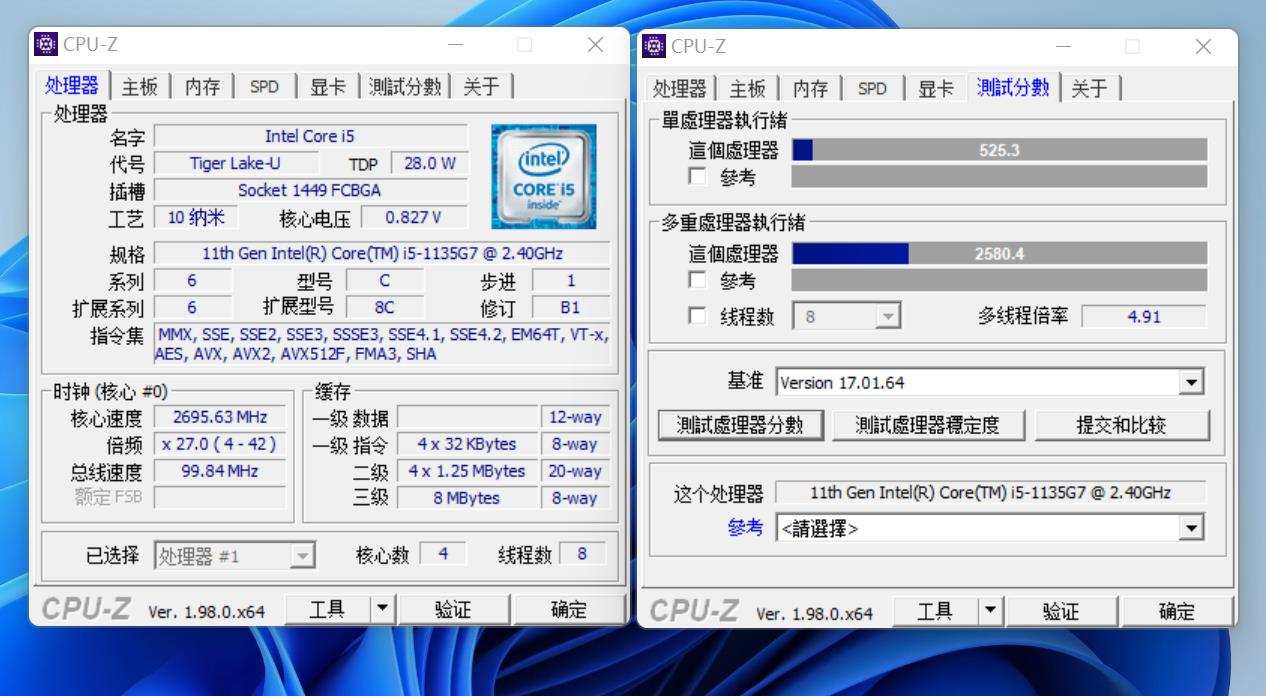This screenshot has height=696, width=1266.
Task: Close the left CPU-Z processor window
Action: 595,45
